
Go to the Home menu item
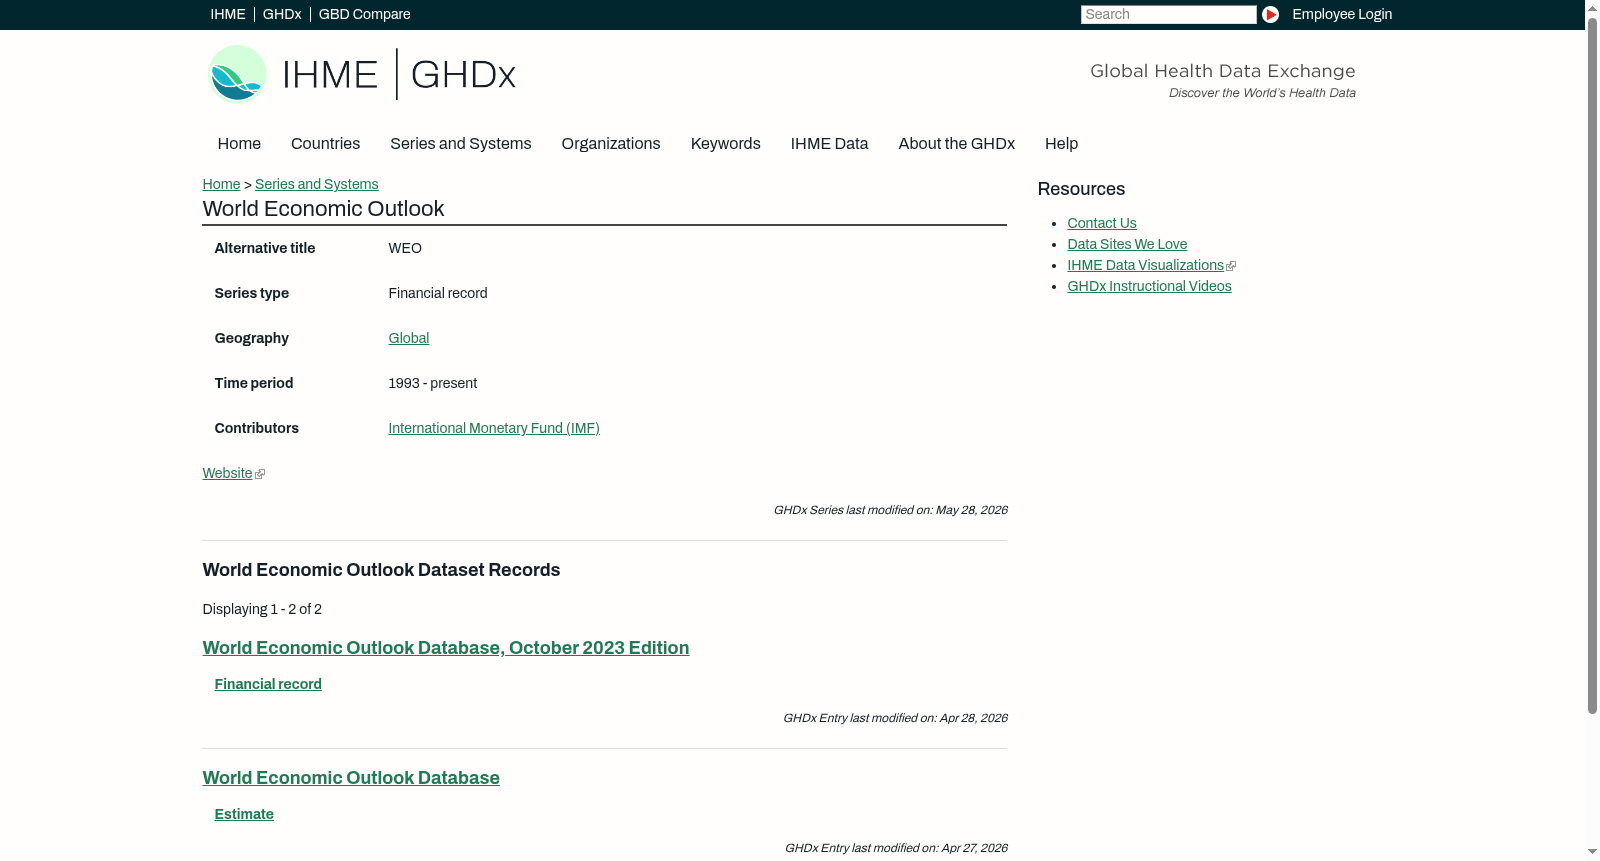[239, 144]
